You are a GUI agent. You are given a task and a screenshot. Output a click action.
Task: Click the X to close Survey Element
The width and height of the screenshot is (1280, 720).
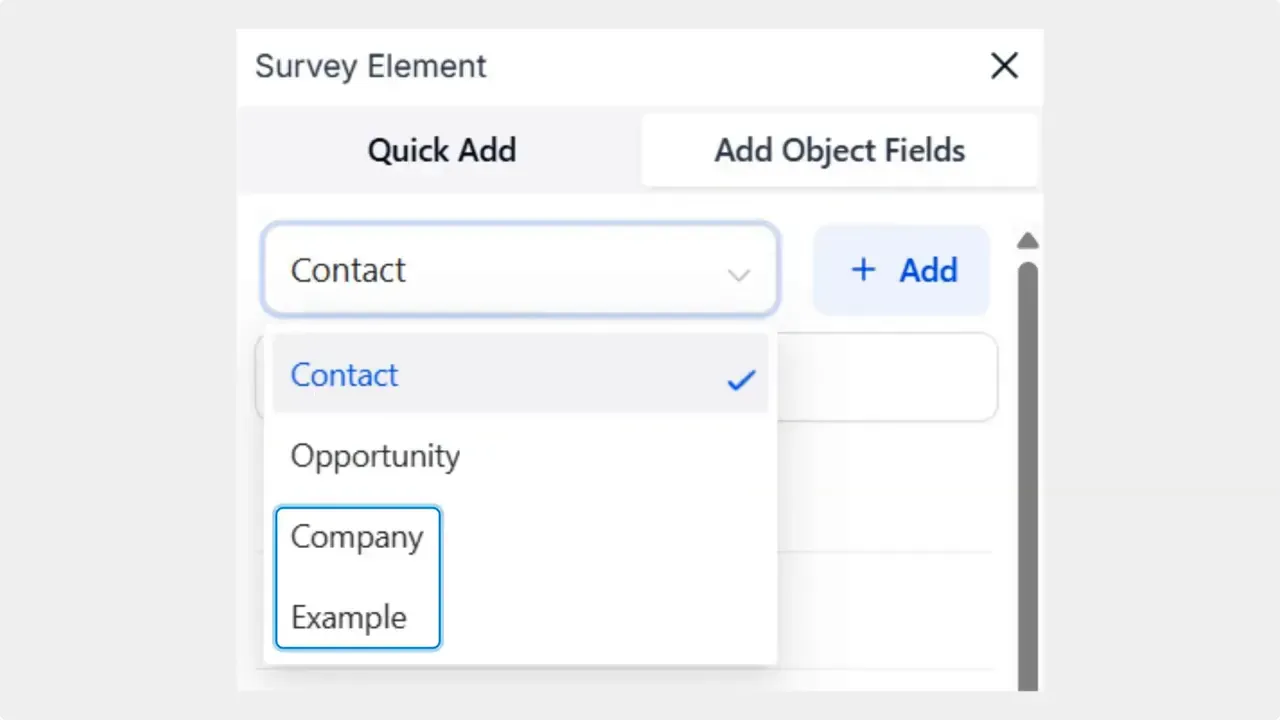point(1004,66)
